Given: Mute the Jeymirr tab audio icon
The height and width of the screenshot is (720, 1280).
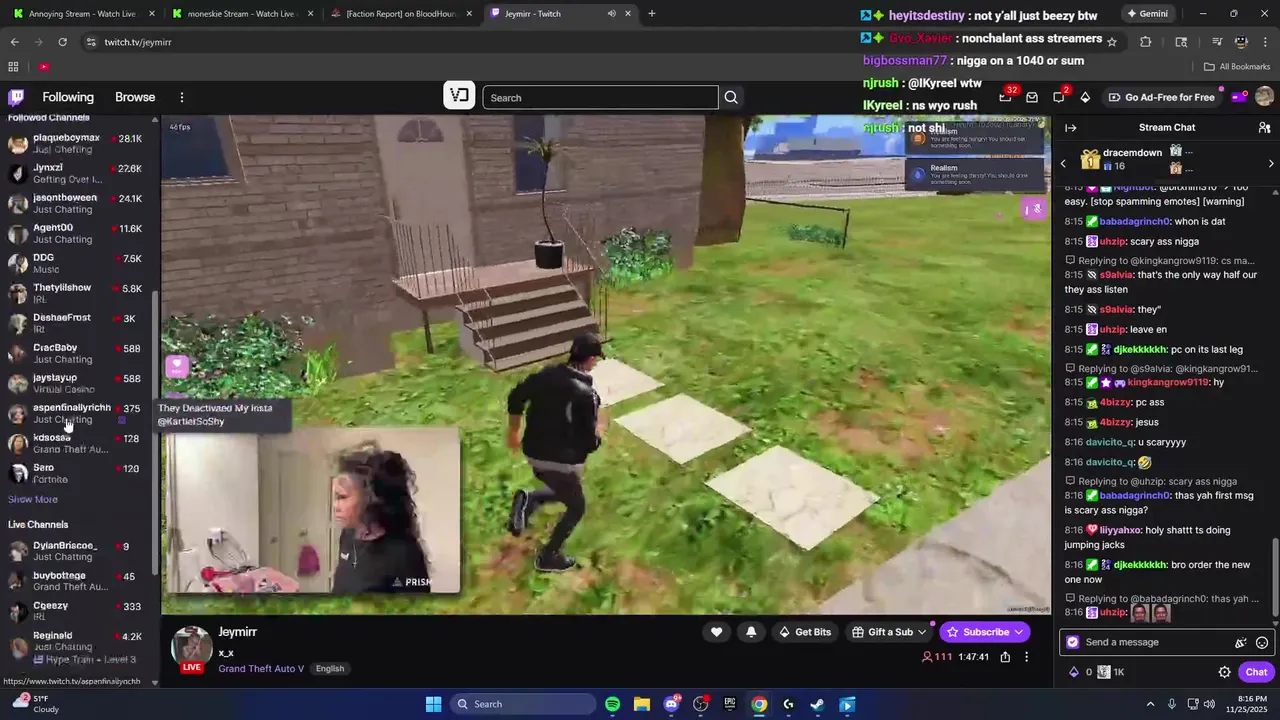Looking at the screenshot, I should click(611, 14).
